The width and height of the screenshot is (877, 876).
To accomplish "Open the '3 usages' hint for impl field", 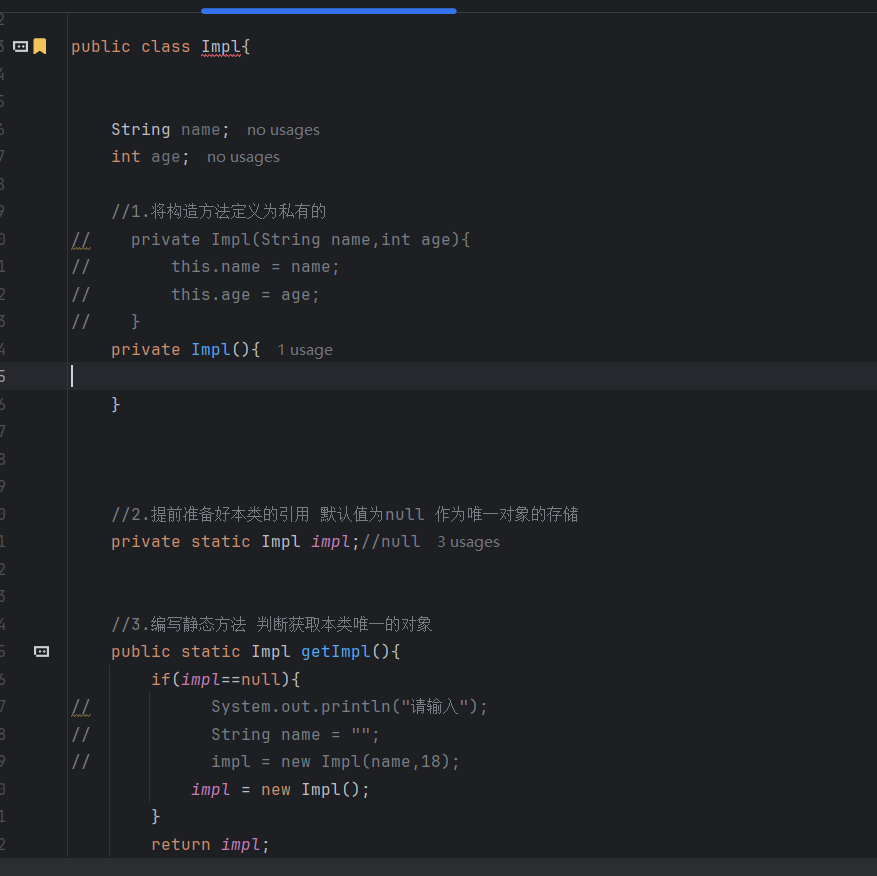I will pos(468,542).
